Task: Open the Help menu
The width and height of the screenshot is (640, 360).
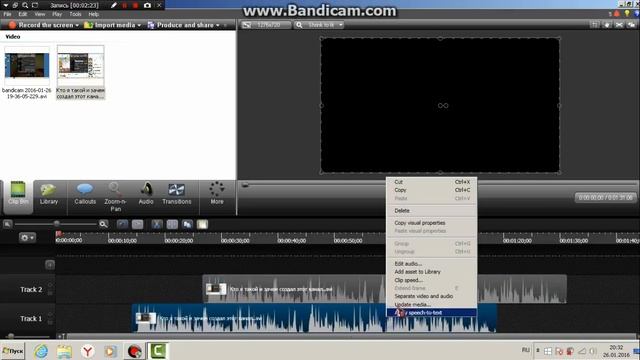Action: [94, 14]
